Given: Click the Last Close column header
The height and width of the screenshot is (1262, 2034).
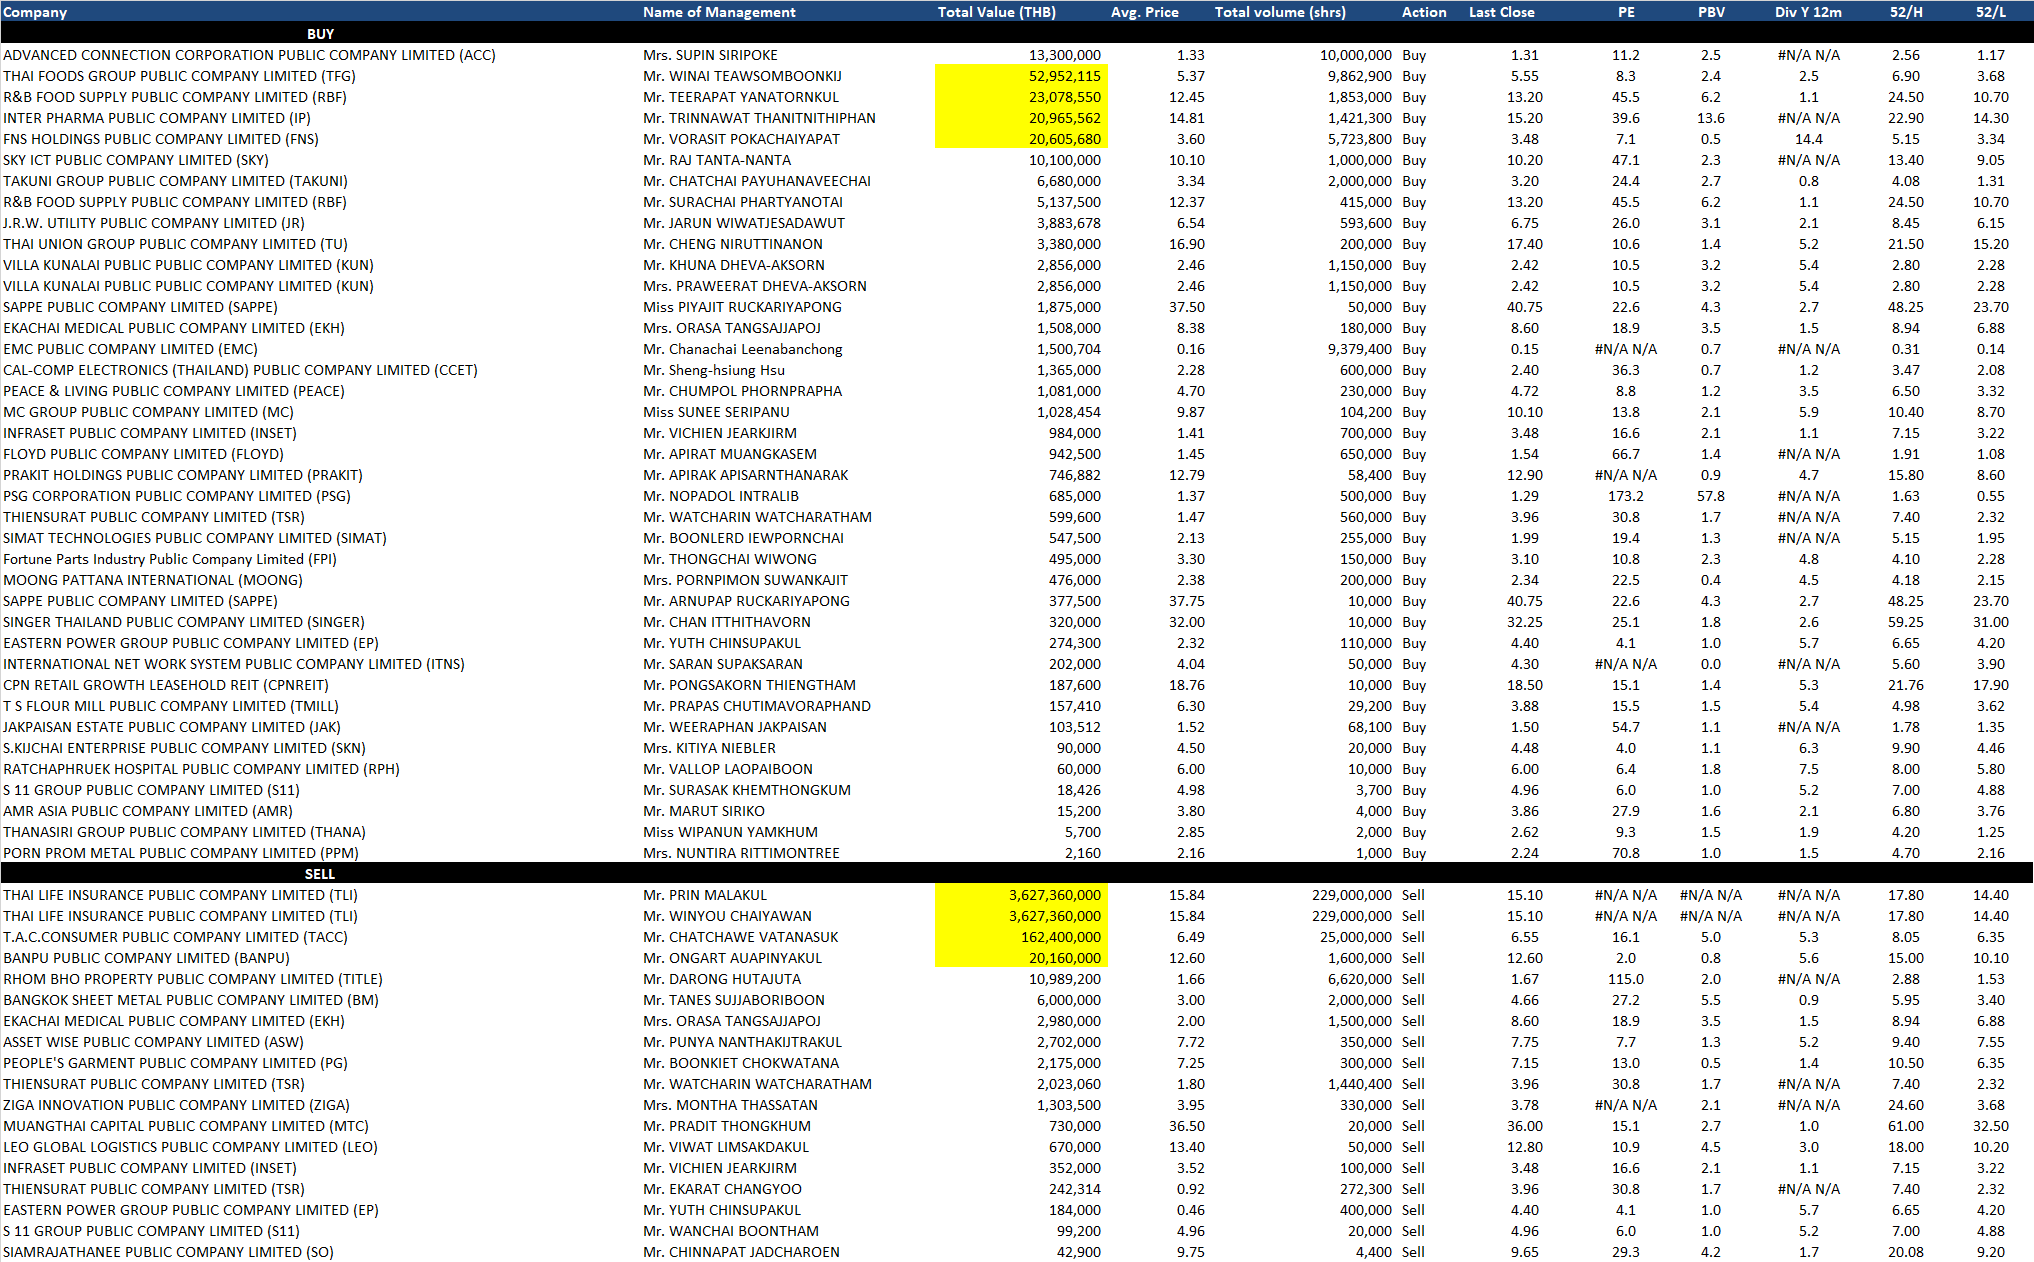Looking at the screenshot, I should (x=1501, y=12).
